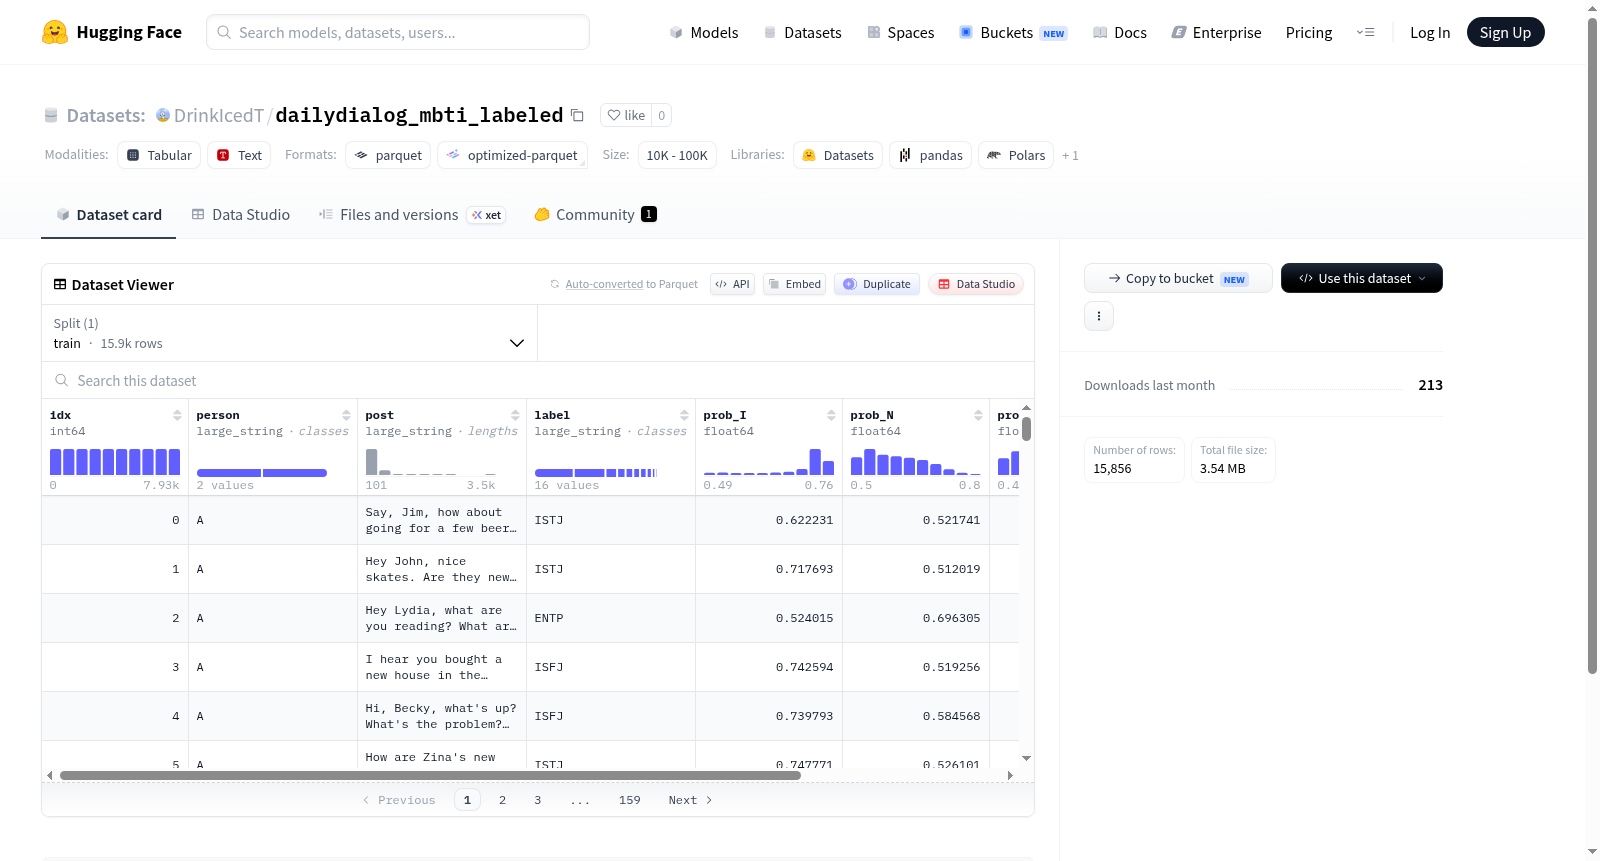Click the 10K - 100K size tag
1600x861 pixels.
(x=677, y=155)
